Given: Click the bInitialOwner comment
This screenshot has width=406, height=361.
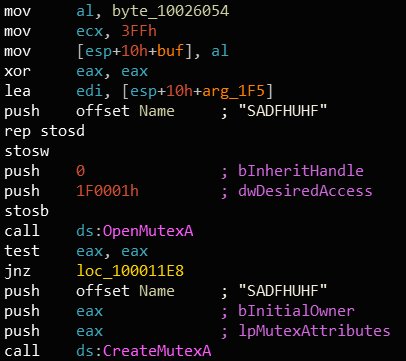Looking at the screenshot, I should point(296,311).
